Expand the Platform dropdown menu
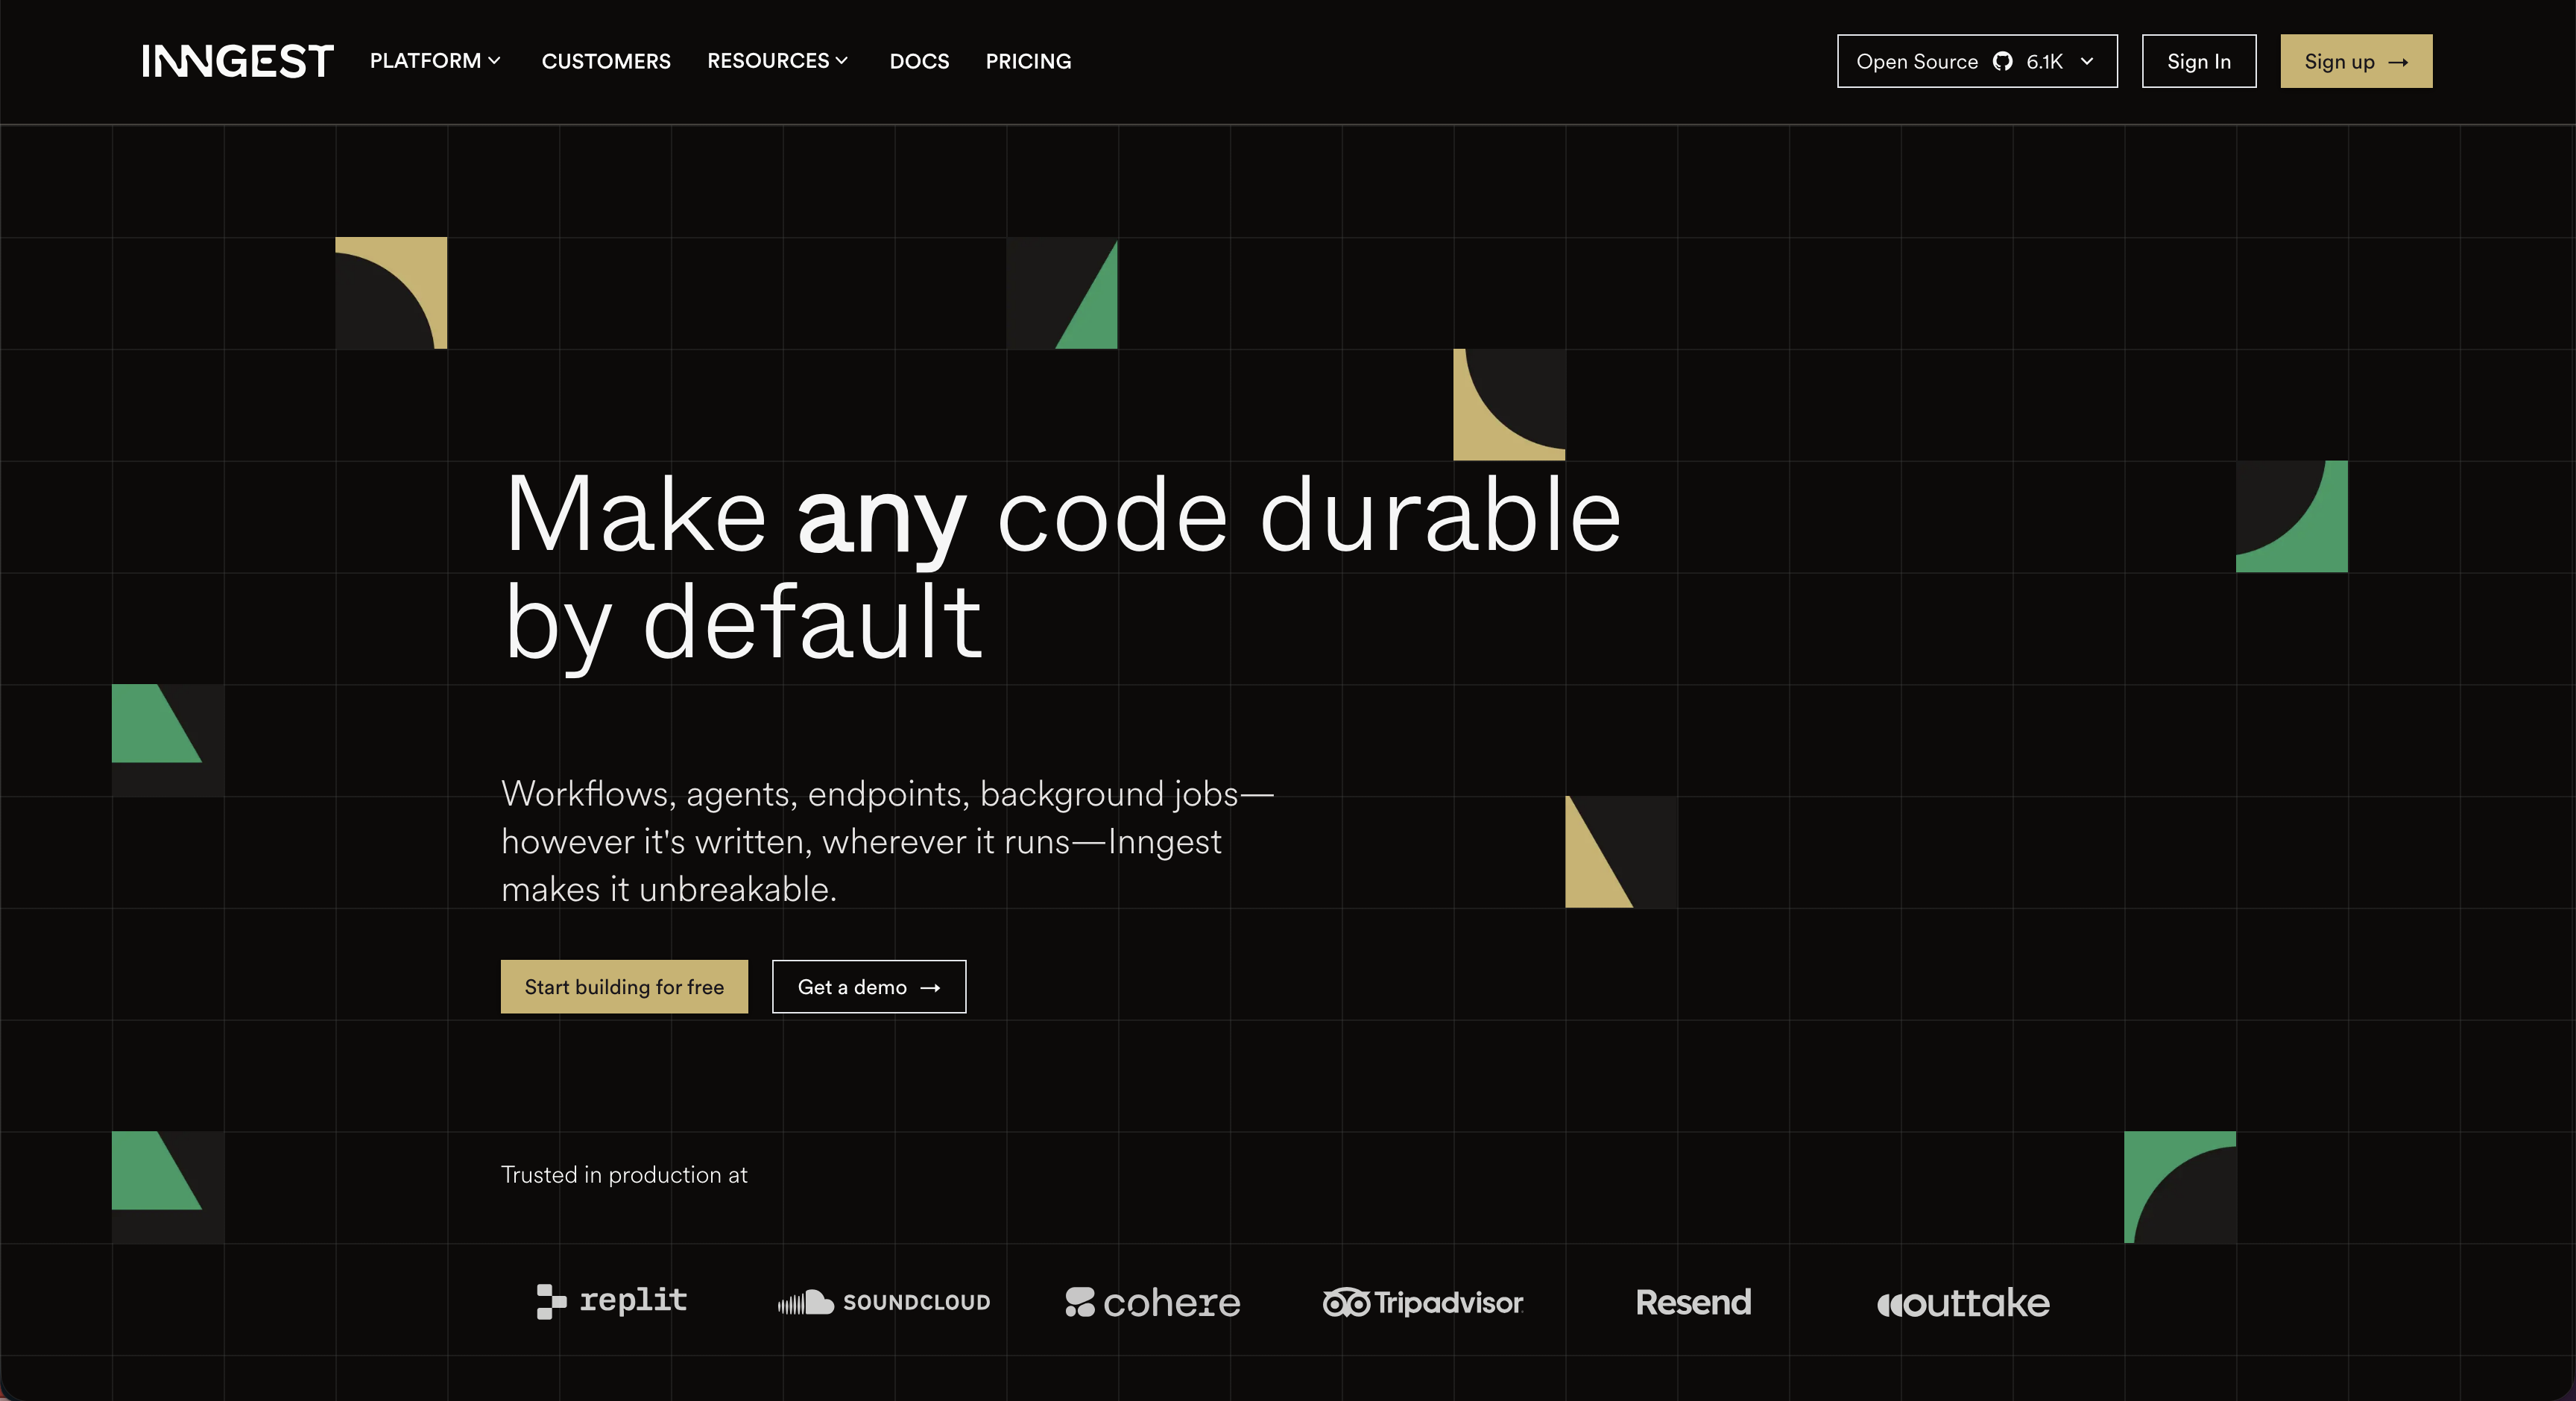This screenshot has width=2576, height=1401. point(435,61)
